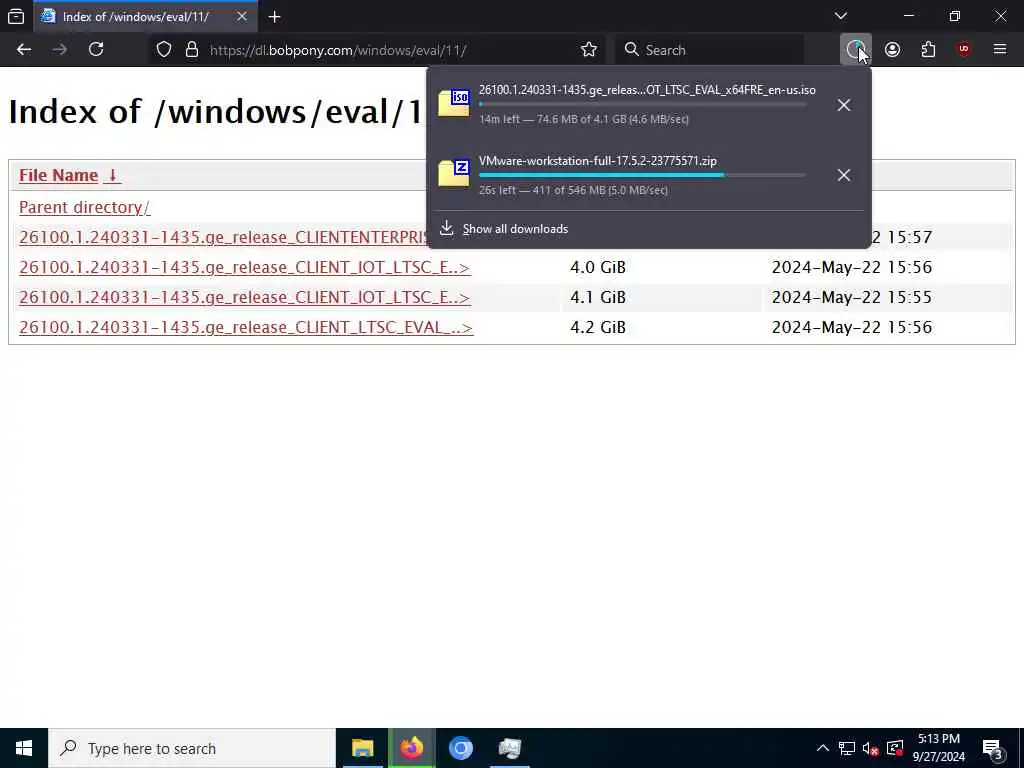Click the browser Search box

pyautogui.click(x=709, y=50)
